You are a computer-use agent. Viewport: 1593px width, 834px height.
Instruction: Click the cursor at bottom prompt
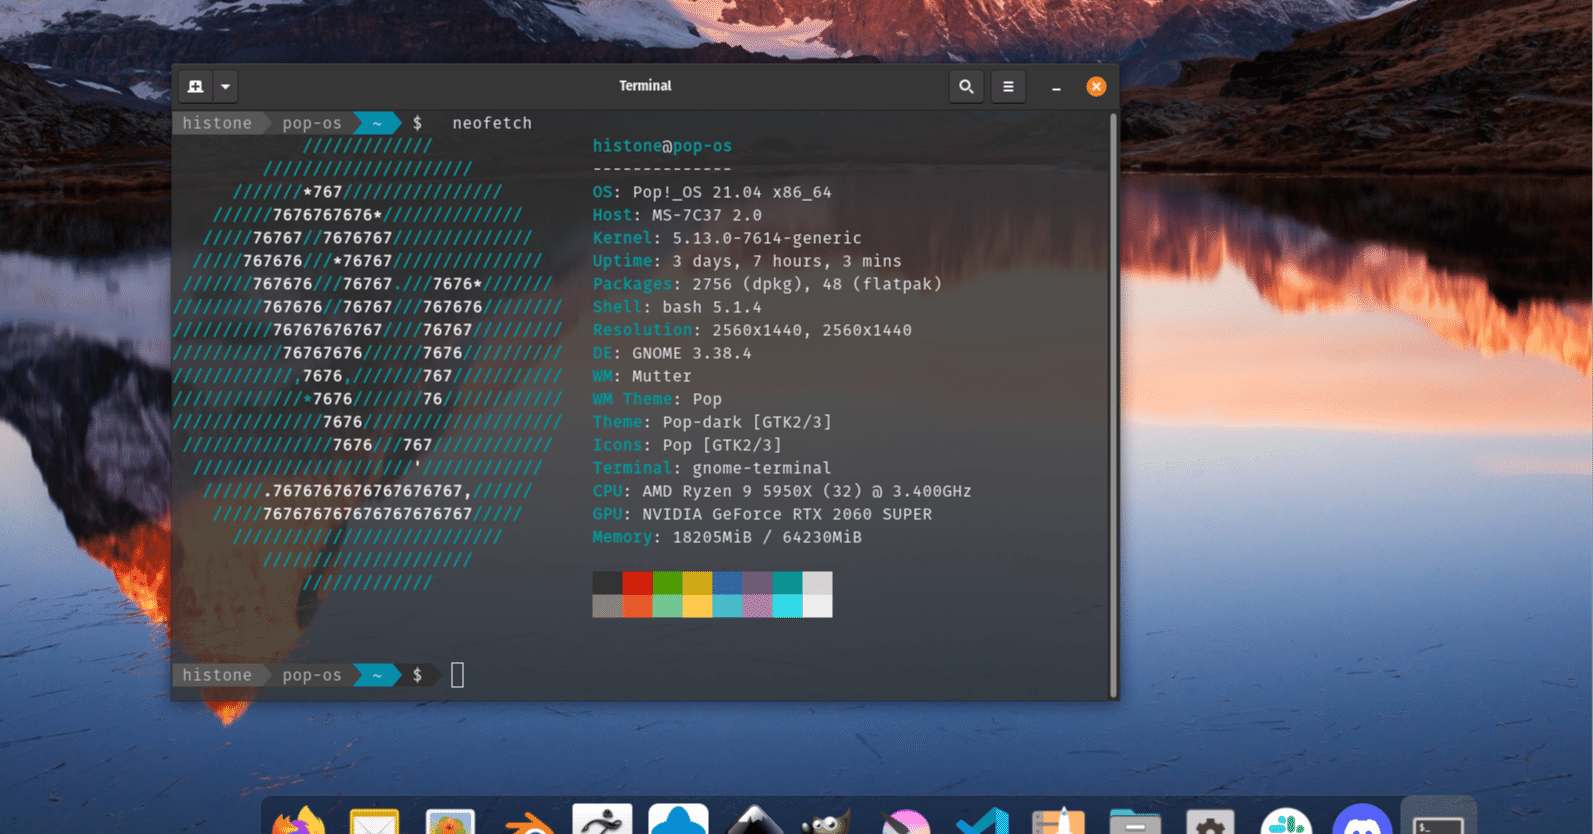[457, 675]
